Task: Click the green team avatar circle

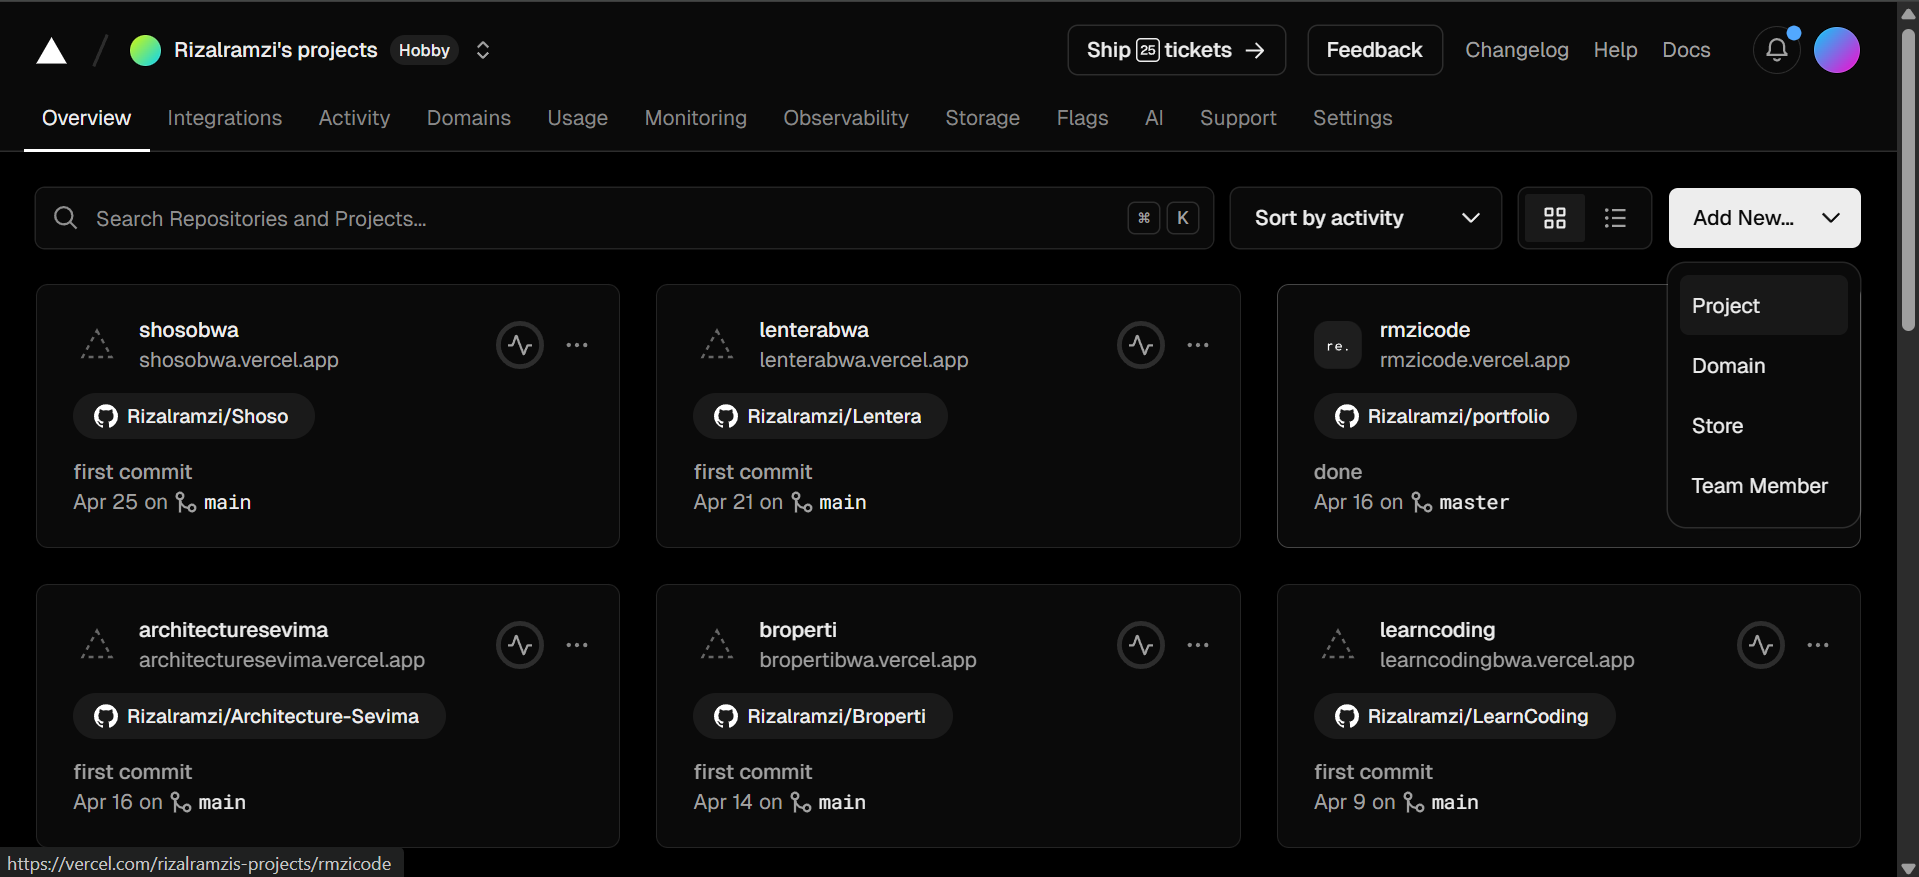Action: 145,50
